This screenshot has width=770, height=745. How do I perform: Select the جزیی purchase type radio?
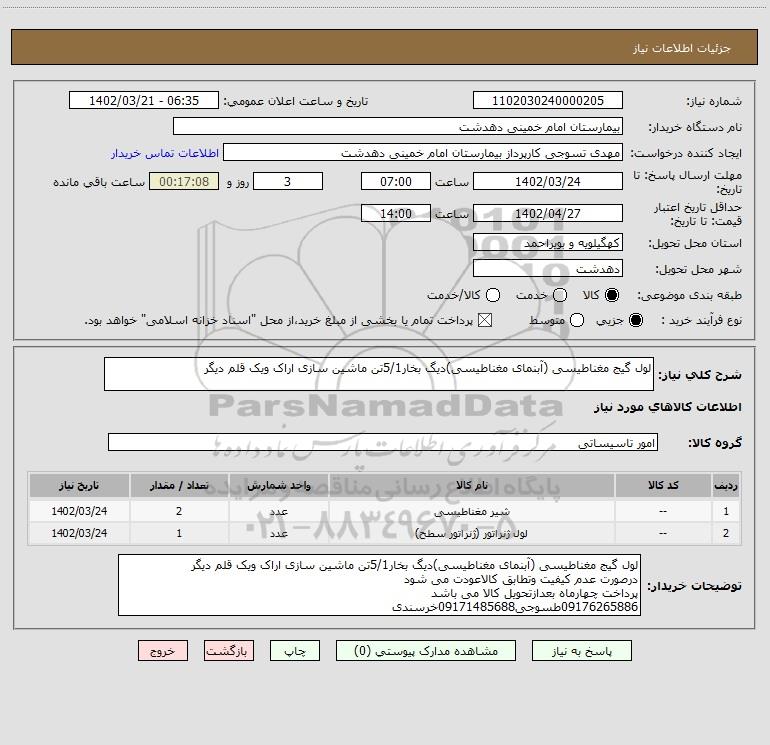635,320
